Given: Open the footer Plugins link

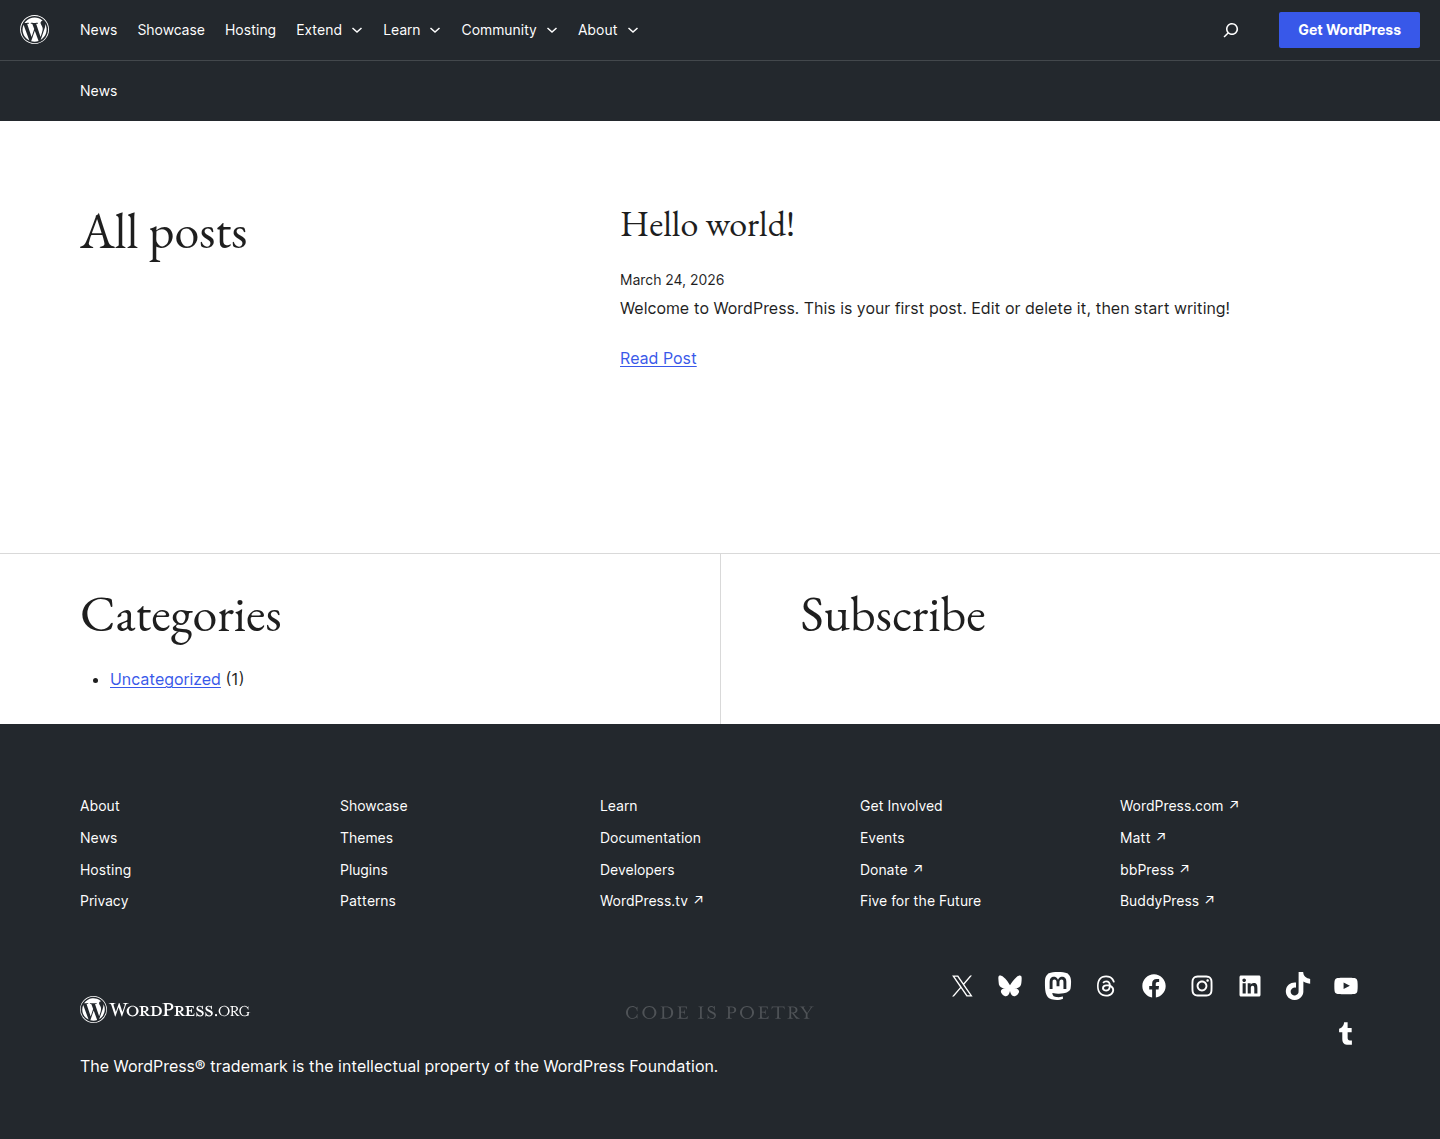Looking at the screenshot, I should coord(364,870).
